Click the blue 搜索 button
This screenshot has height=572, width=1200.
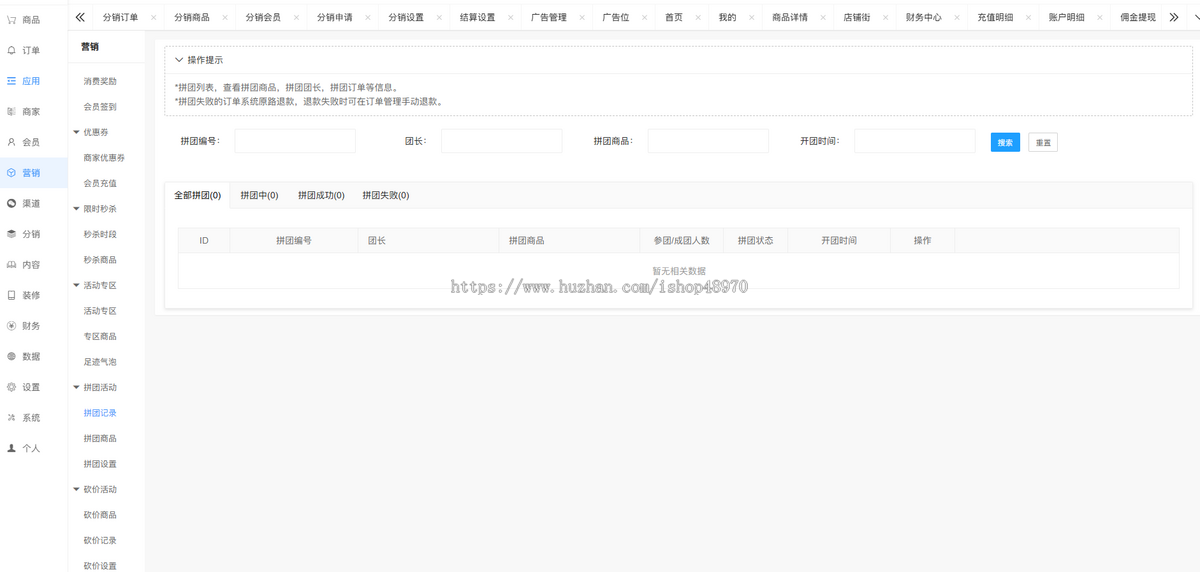tap(1005, 142)
